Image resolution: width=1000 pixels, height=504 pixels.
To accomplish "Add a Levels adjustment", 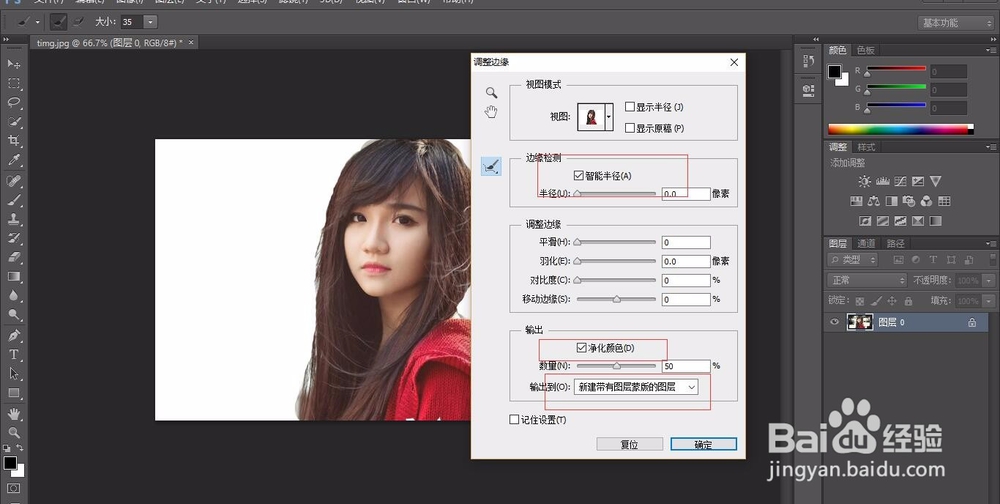I will [x=883, y=182].
